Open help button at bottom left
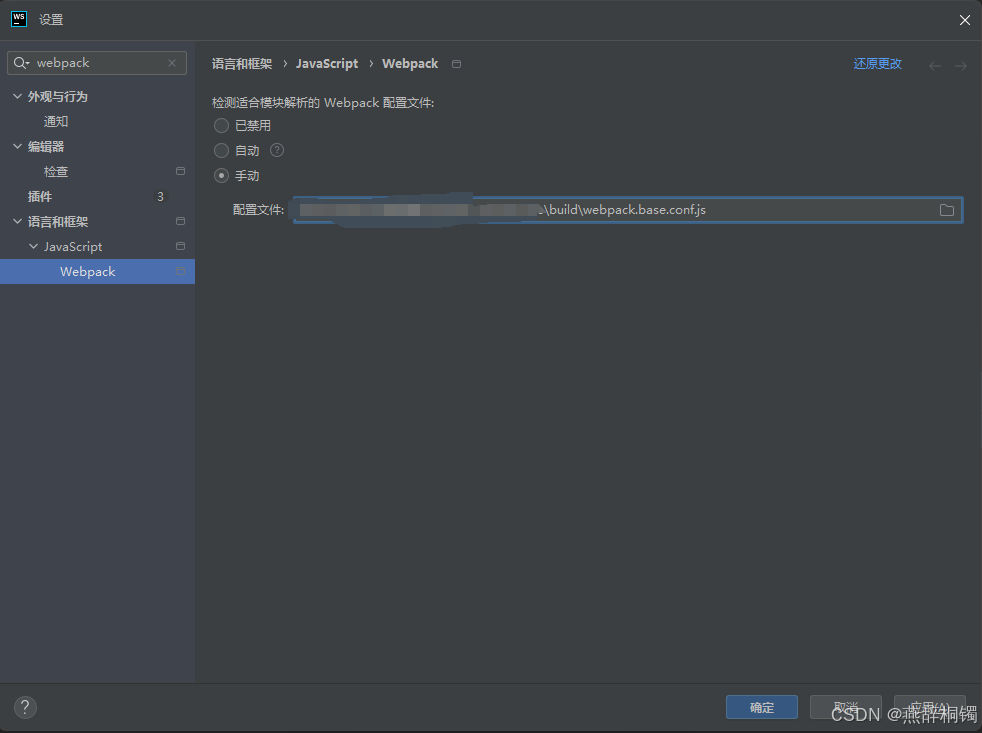The width and height of the screenshot is (982, 733). coord(25,707)
